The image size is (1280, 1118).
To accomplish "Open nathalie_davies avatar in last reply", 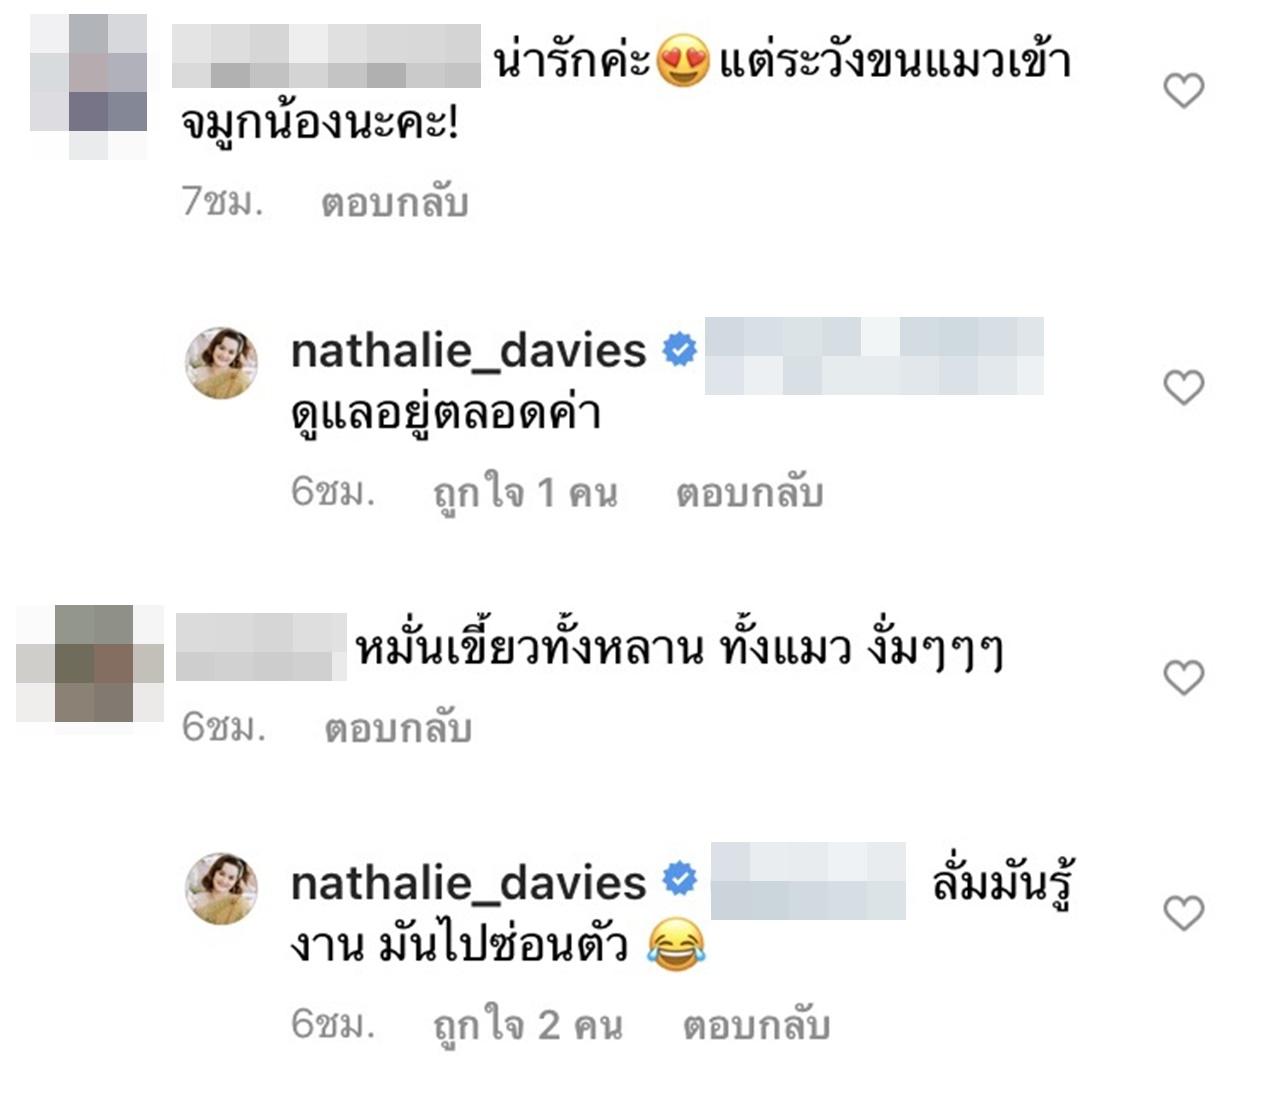I will [222, 889].
